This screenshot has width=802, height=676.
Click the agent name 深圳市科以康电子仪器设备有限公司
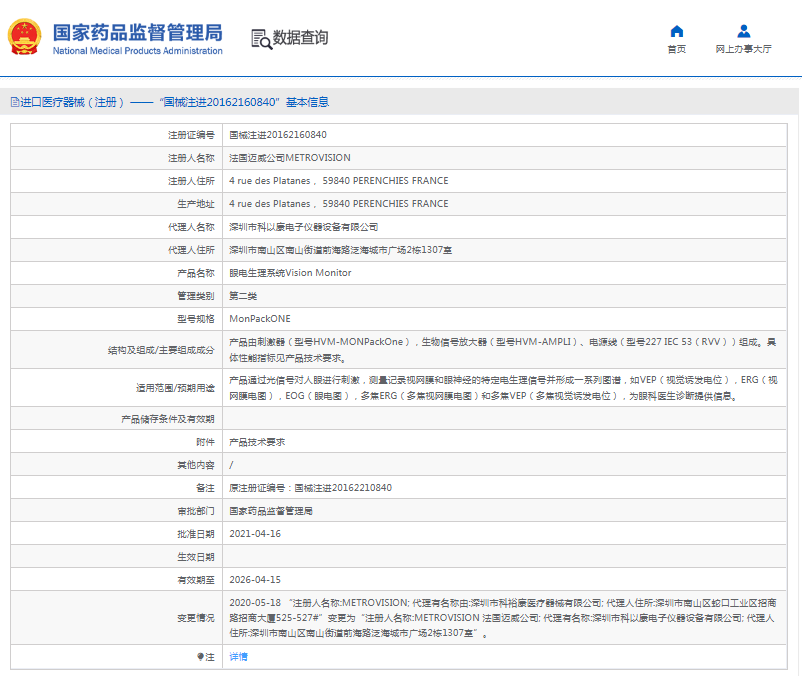(304, 227)
